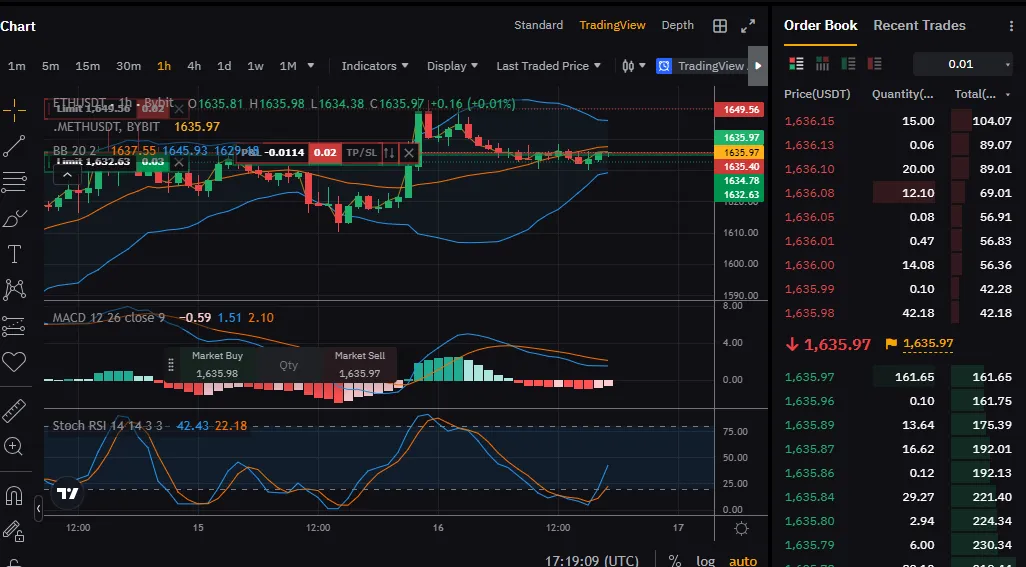Click the 1649.56 sell limit price tag
Viewport: 1026px width, 567px height.
741,109
